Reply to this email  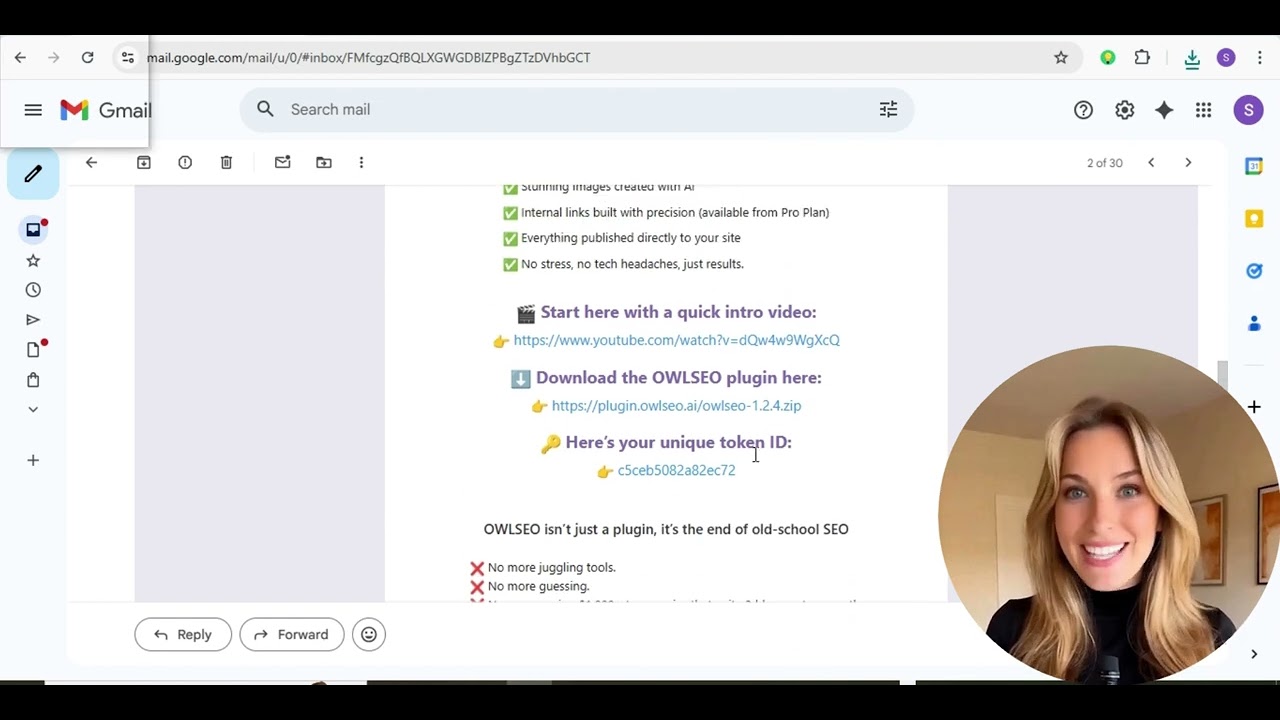click(183, 634)
